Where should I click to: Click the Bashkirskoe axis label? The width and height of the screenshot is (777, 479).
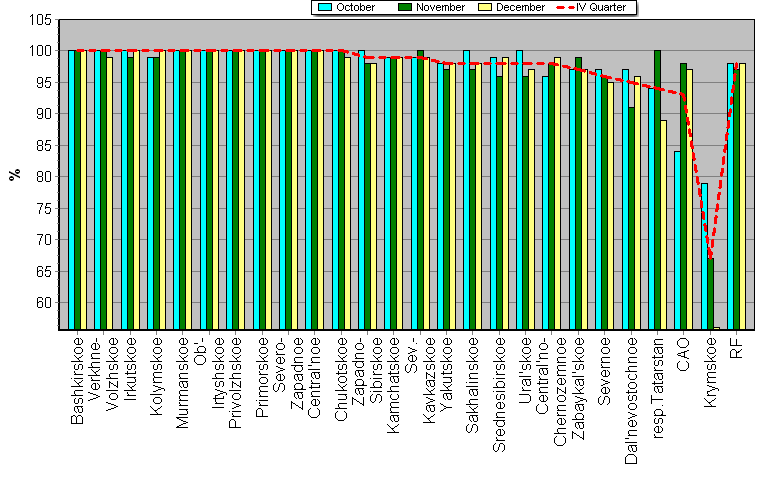point(77,380)
